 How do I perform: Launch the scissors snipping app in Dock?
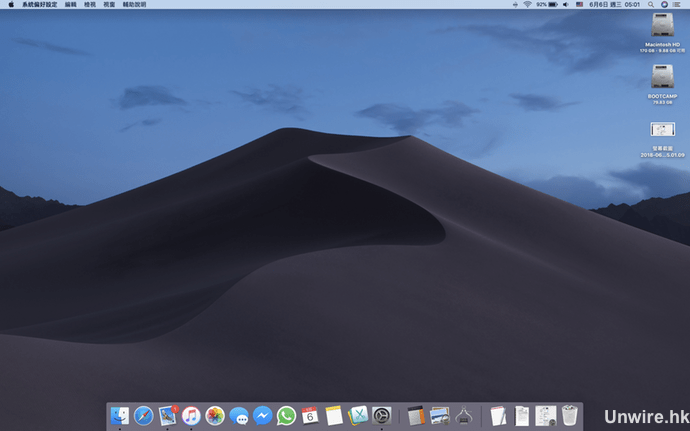[x=358, y=416]
